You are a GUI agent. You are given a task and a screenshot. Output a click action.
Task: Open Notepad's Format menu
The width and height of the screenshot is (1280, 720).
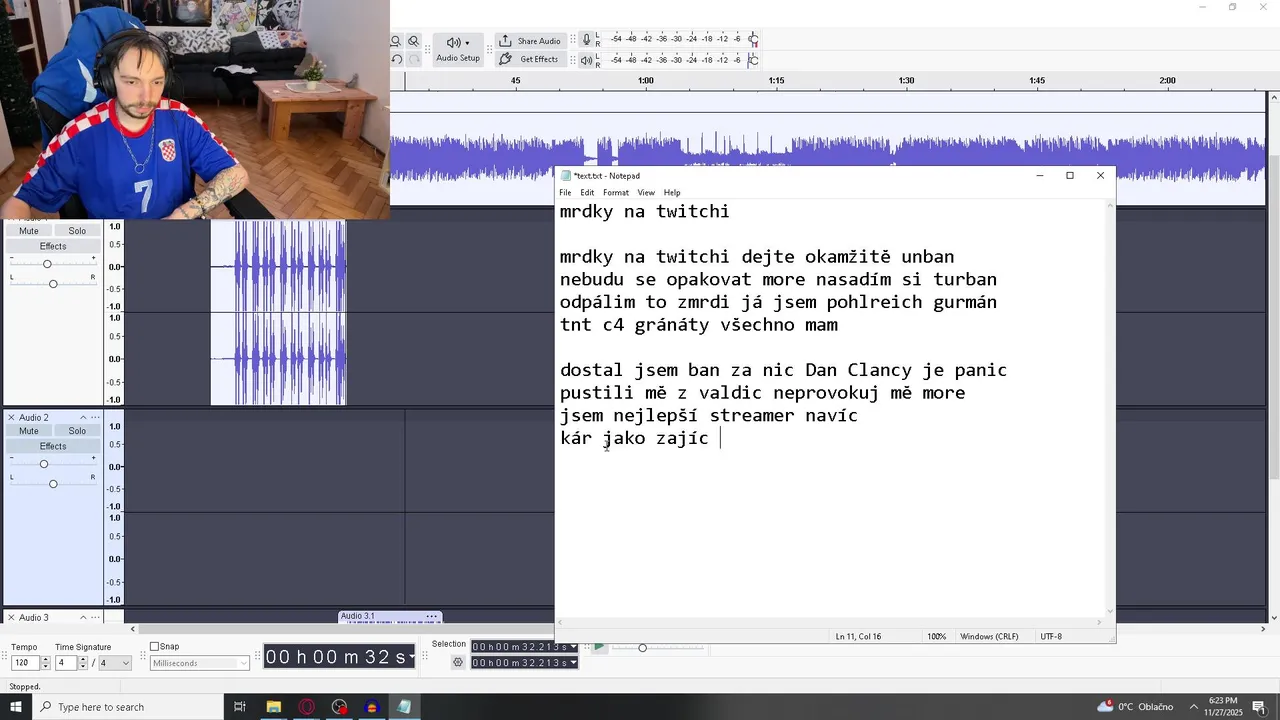(x=616, y=193)
